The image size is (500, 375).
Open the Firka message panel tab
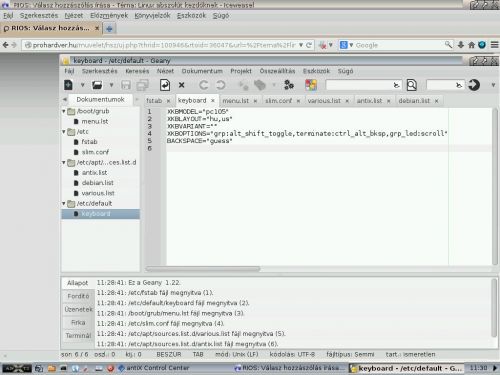click(78, 323)
